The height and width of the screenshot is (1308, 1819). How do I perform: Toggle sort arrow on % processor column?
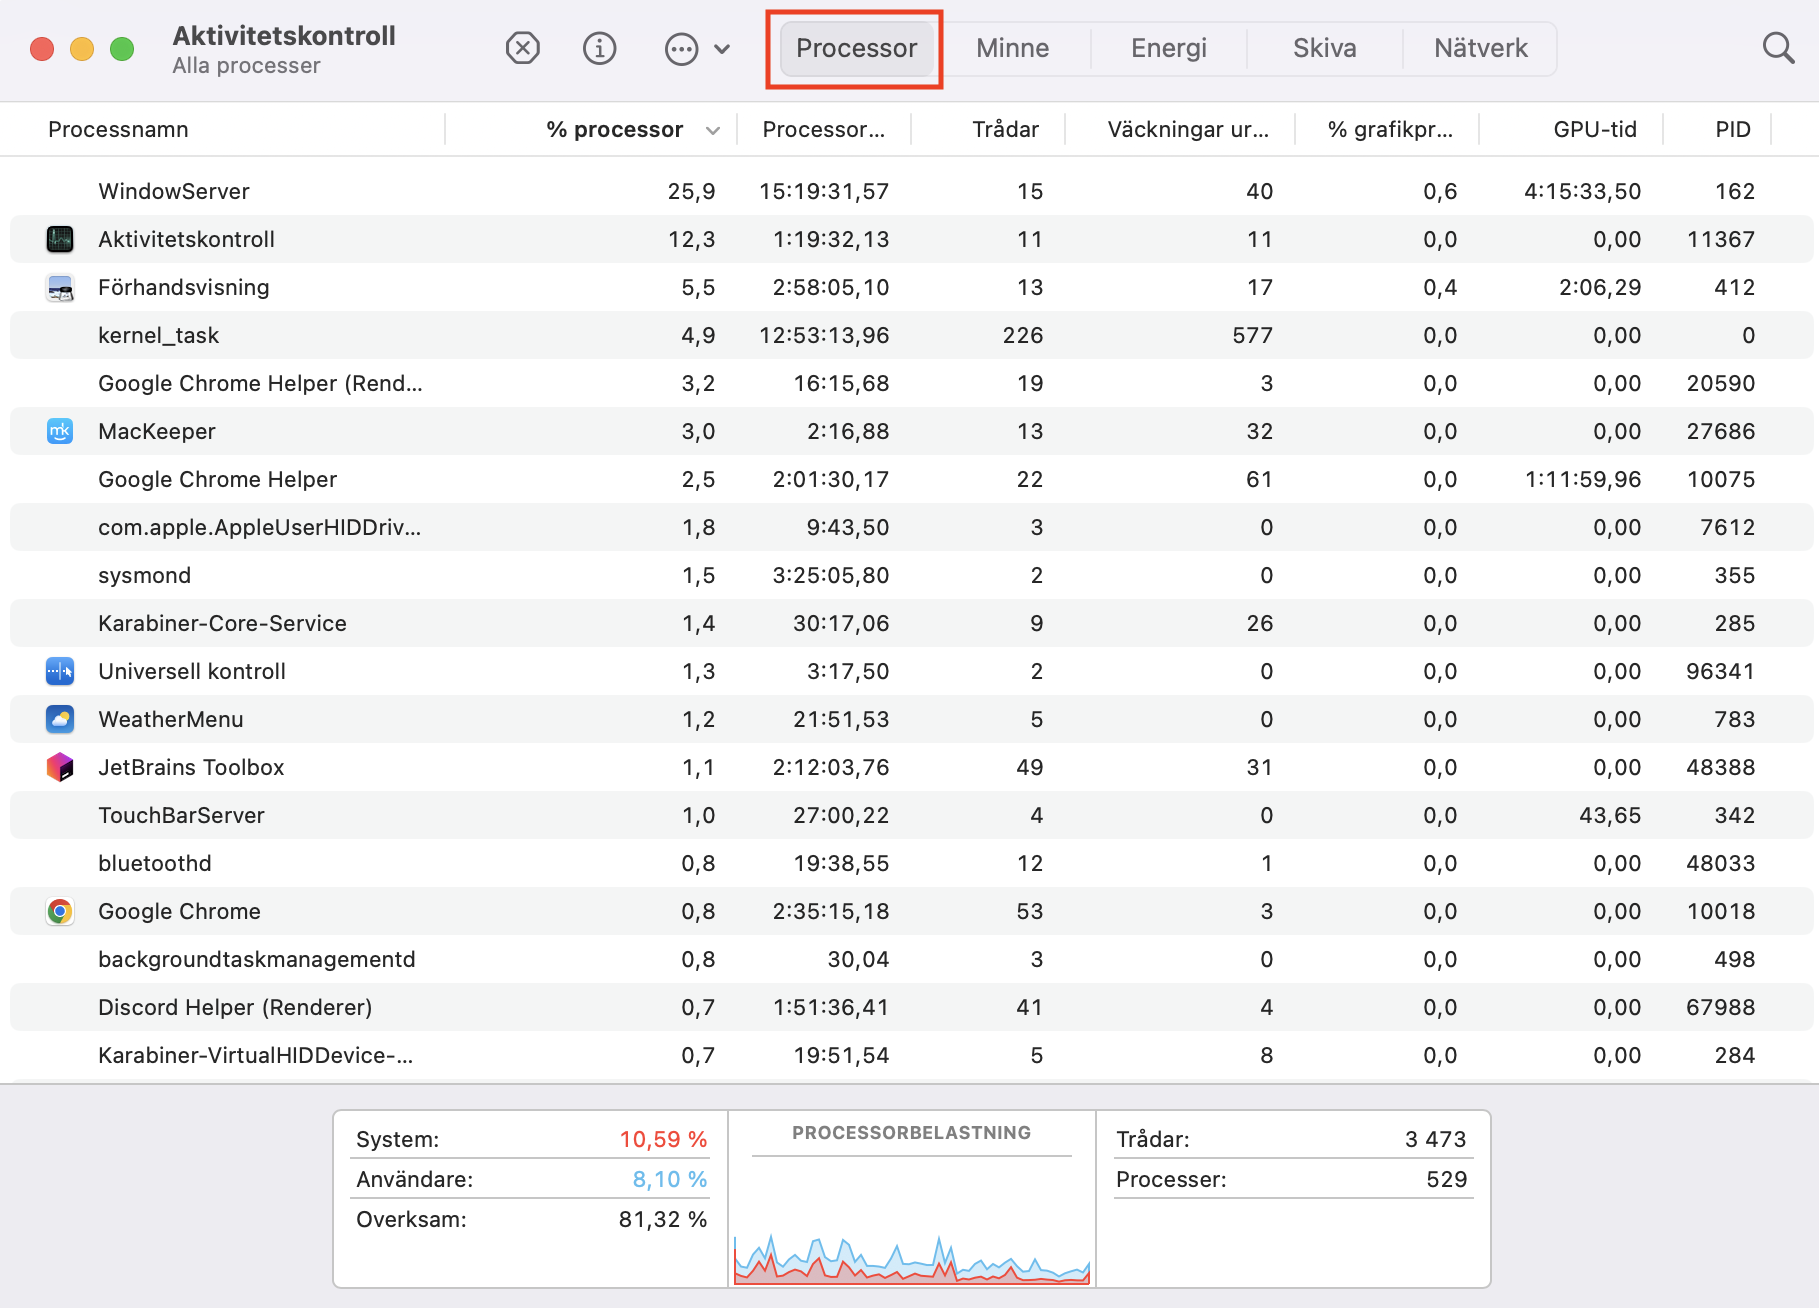click(713, 130)
